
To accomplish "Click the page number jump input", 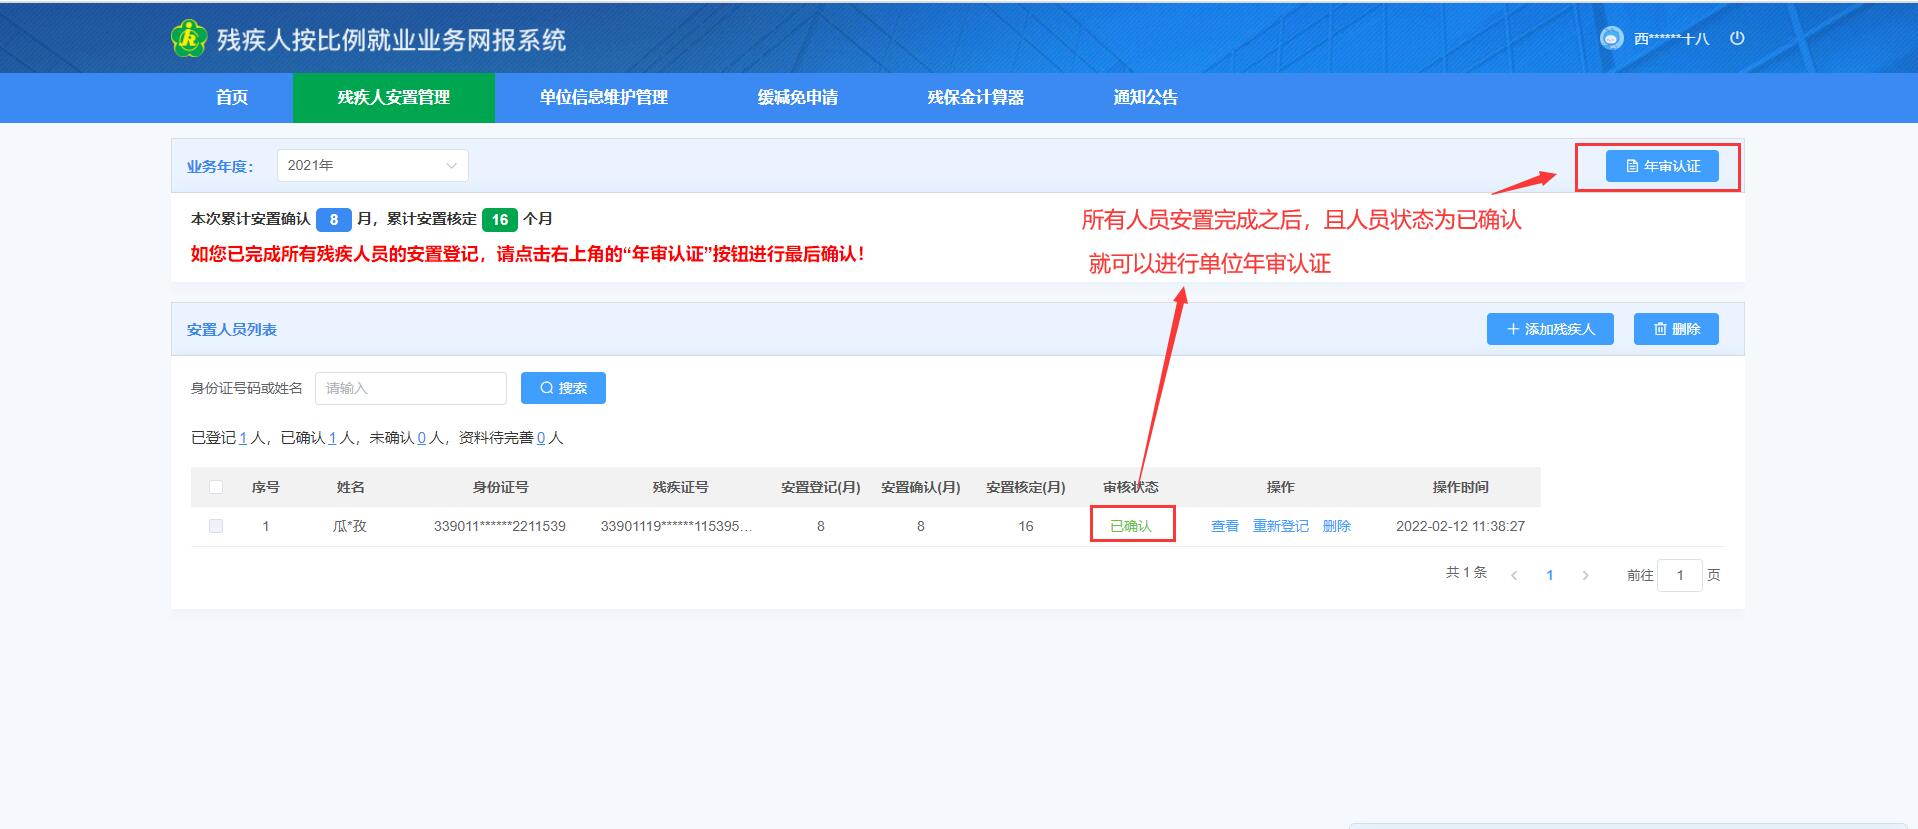I will [1679, 575].
